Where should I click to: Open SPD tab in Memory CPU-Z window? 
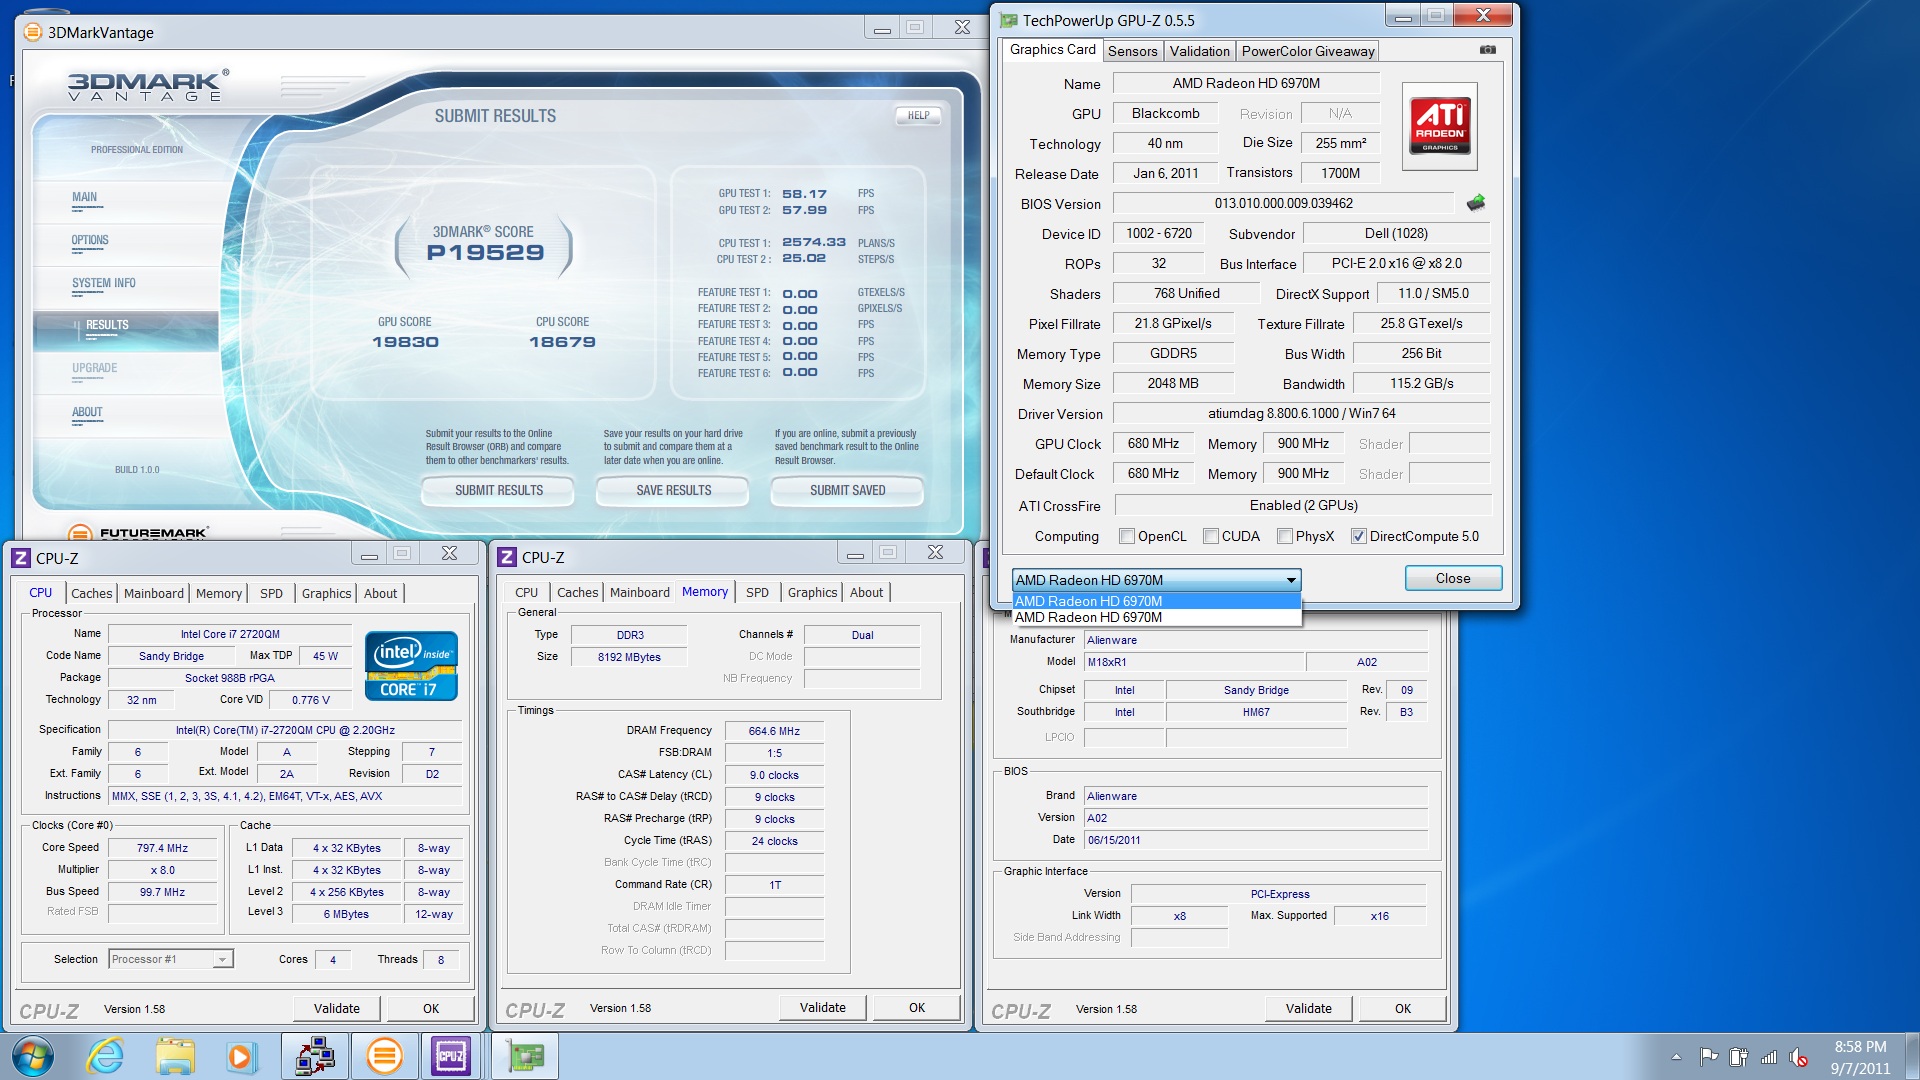[x=758, y=592]
